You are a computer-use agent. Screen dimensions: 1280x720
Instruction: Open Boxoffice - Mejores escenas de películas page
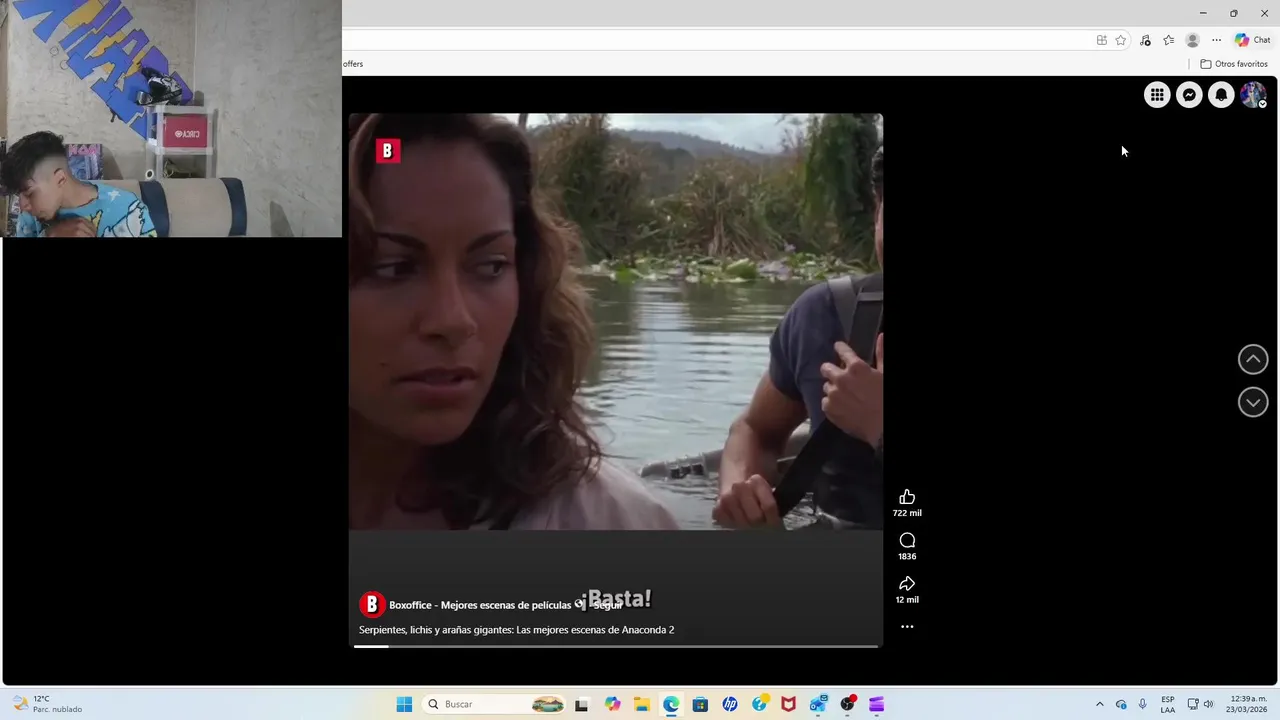coord(480,605)
